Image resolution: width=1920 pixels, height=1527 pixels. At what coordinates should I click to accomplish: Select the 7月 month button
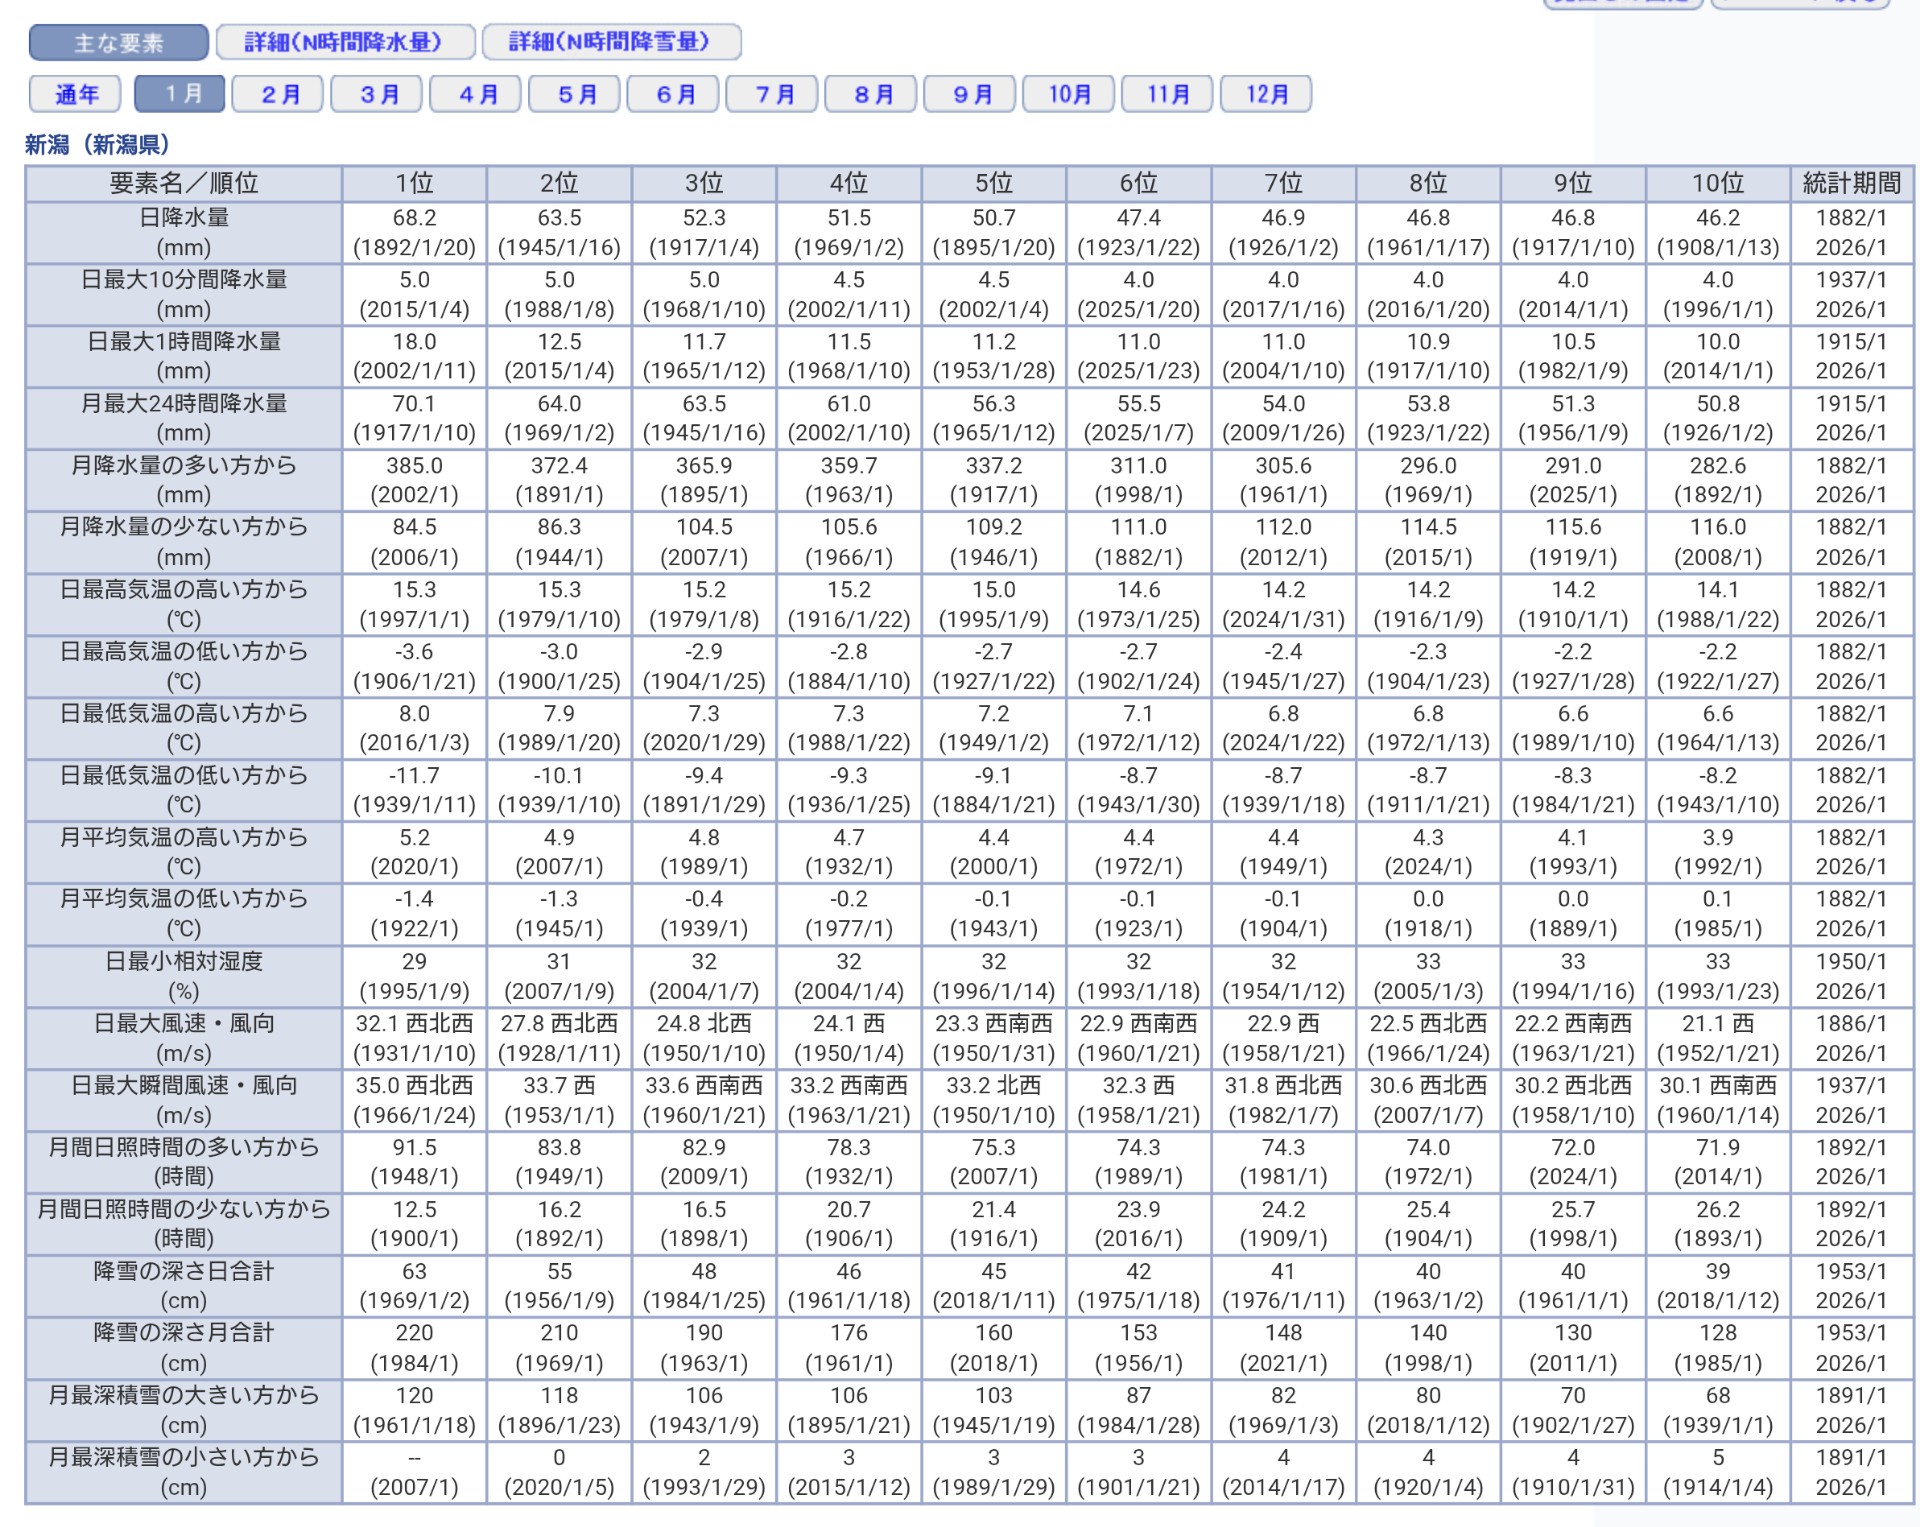(773, 95)
